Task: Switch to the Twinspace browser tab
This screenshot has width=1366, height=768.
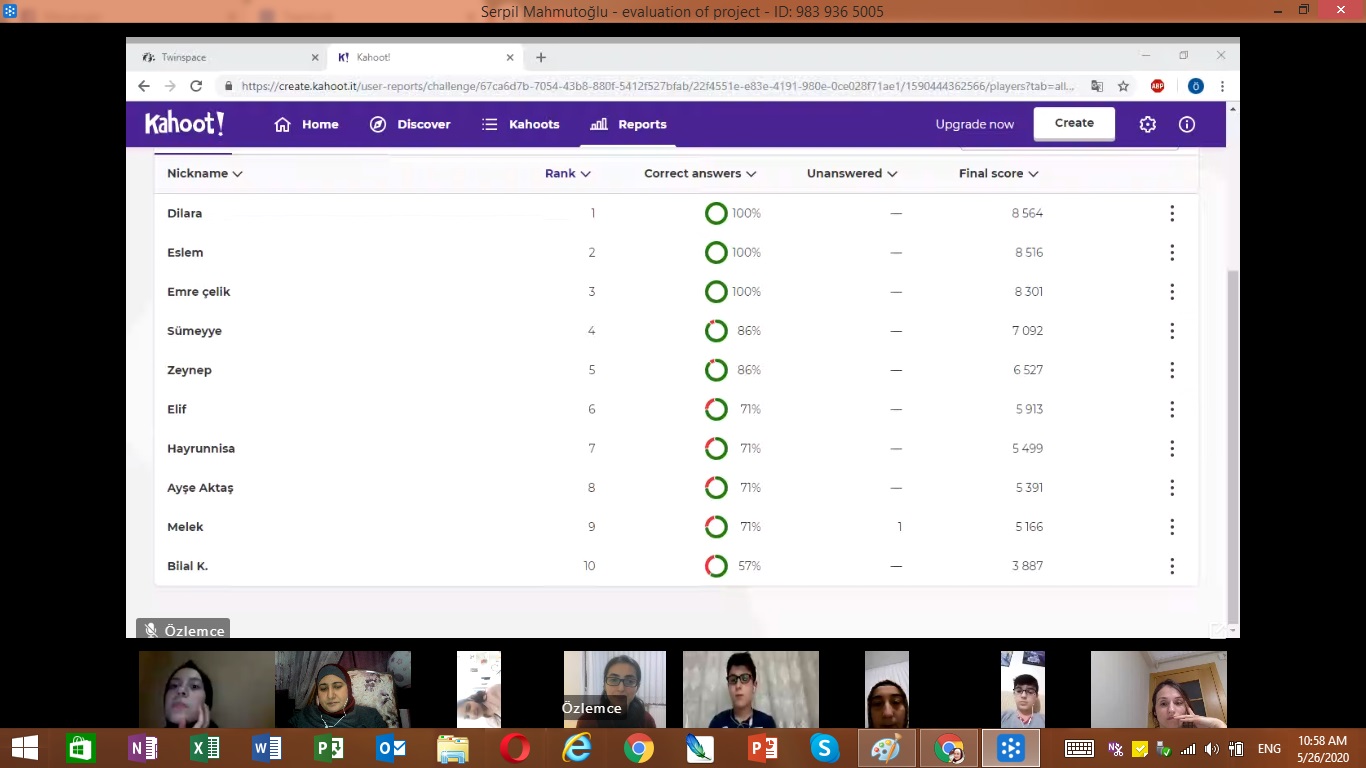Action: 230,57
